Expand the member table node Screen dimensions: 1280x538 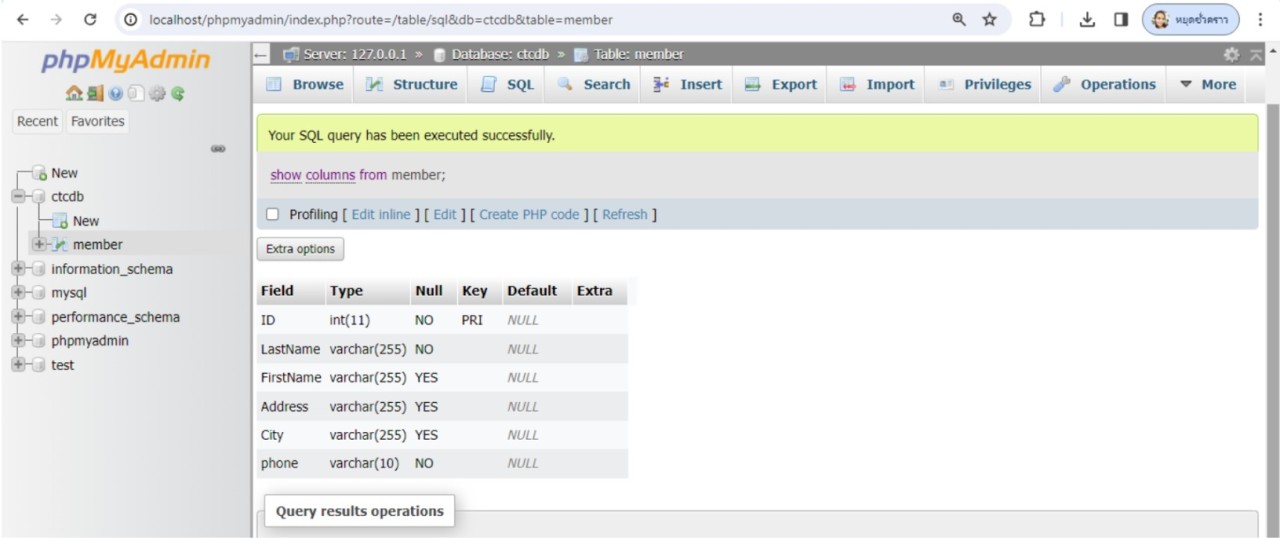[x=39, y=245]
